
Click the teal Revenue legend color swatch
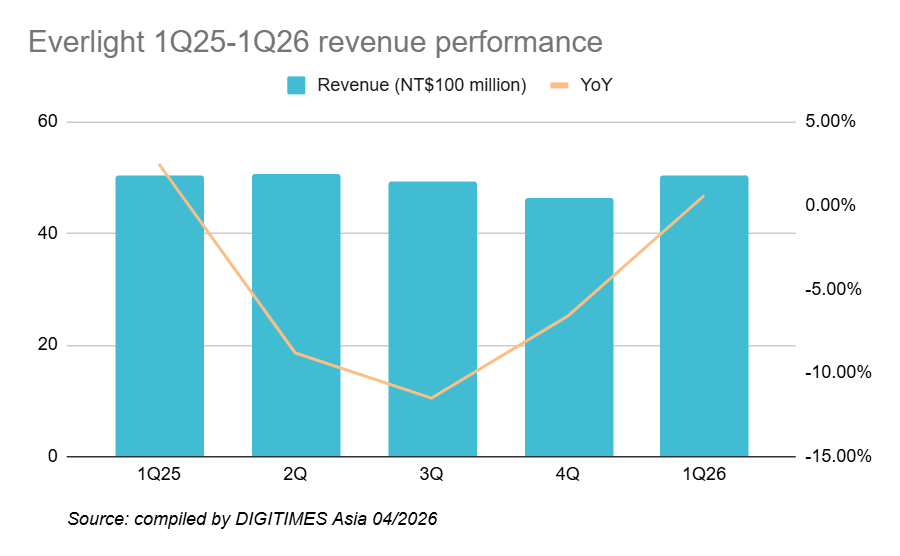(x=296, y=85)
